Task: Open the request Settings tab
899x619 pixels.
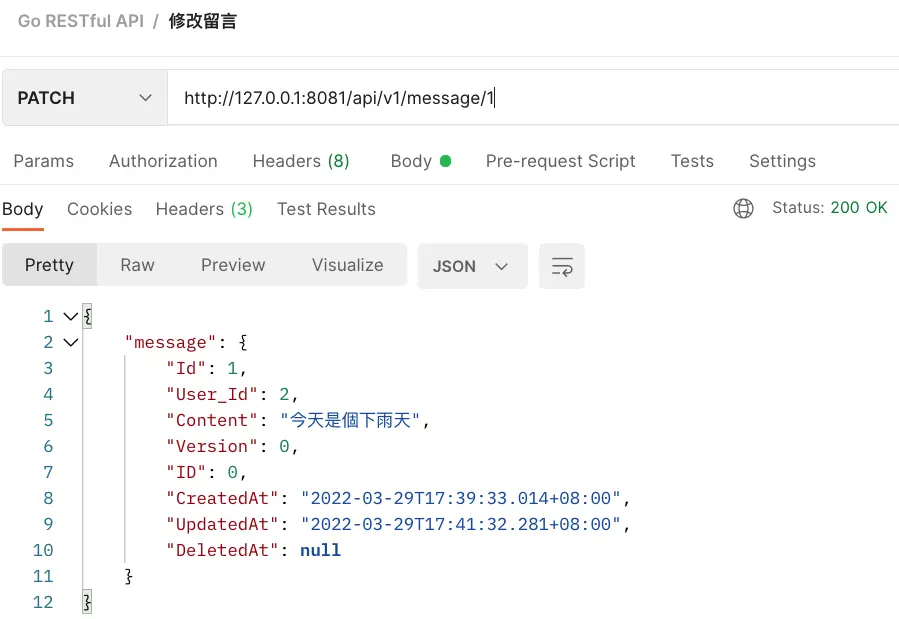Action: click(782, 160)
